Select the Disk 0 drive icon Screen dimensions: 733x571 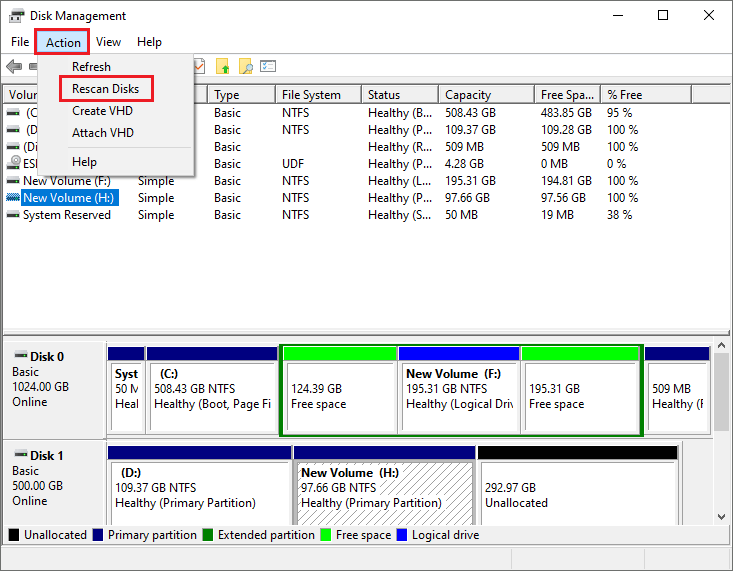(21, 354)
